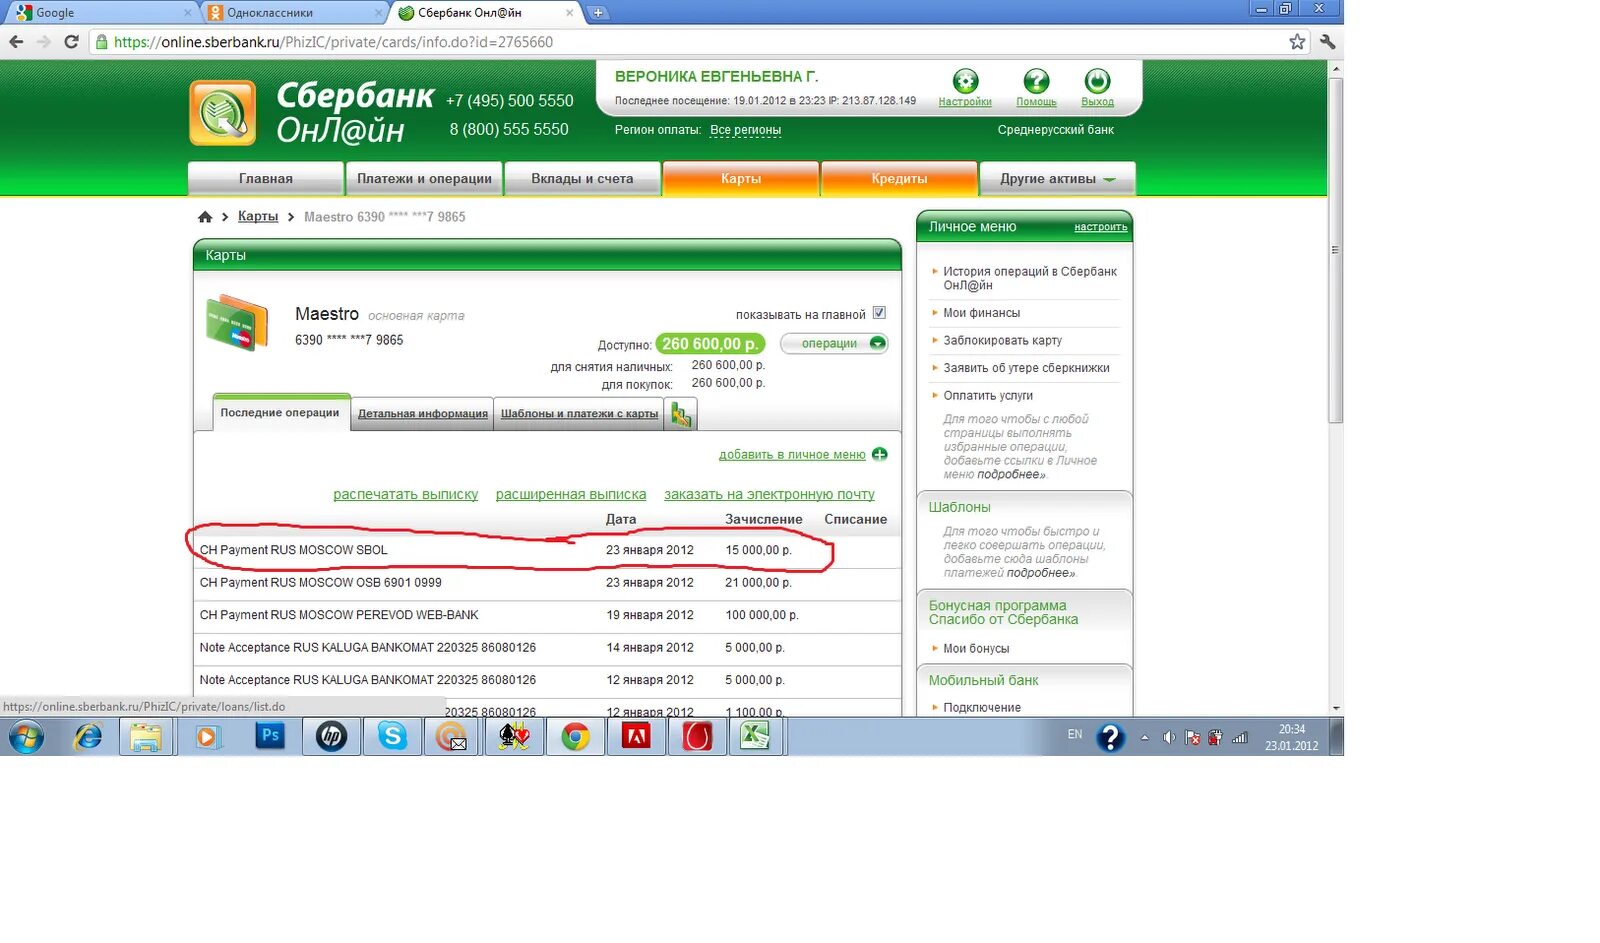Open 'Мои финансы' in personal menu

(981, 313)
